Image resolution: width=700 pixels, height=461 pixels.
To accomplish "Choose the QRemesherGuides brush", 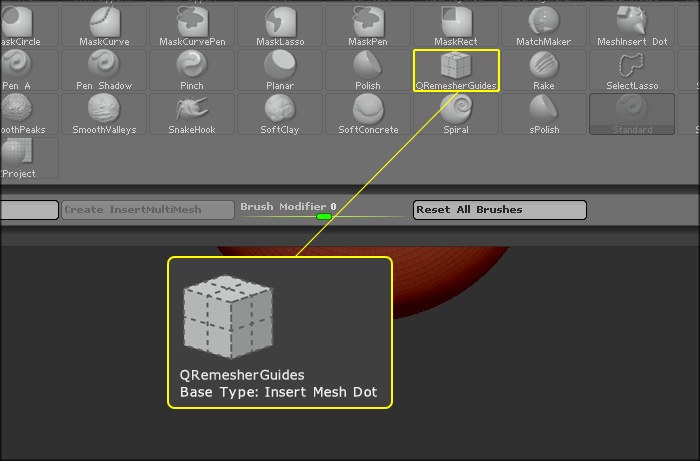I will tap(456, 70).
